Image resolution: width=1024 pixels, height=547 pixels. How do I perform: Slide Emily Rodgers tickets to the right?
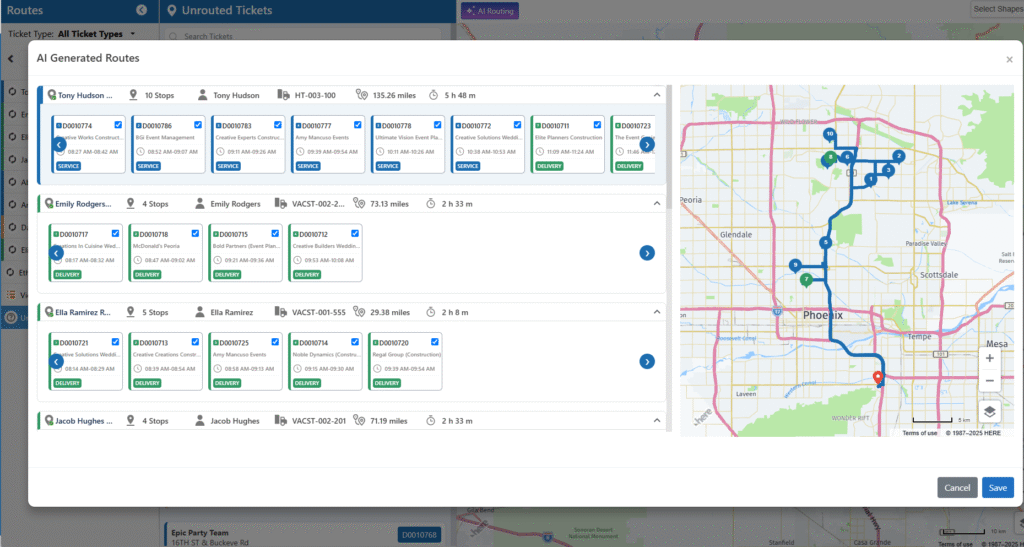(x=647, y=253)
